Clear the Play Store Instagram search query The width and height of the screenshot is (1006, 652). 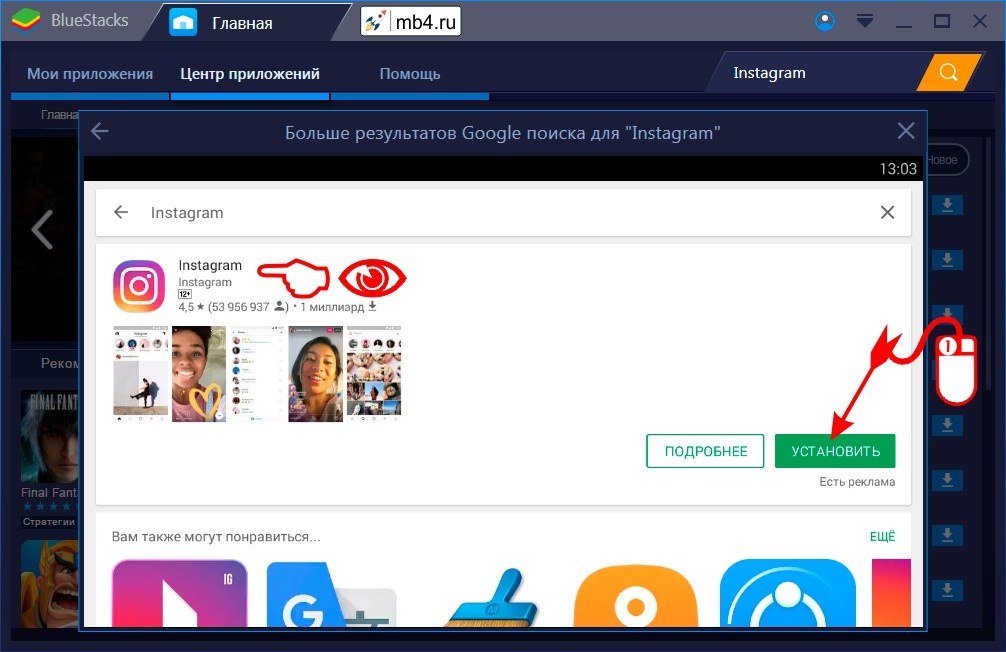point(886,212)
